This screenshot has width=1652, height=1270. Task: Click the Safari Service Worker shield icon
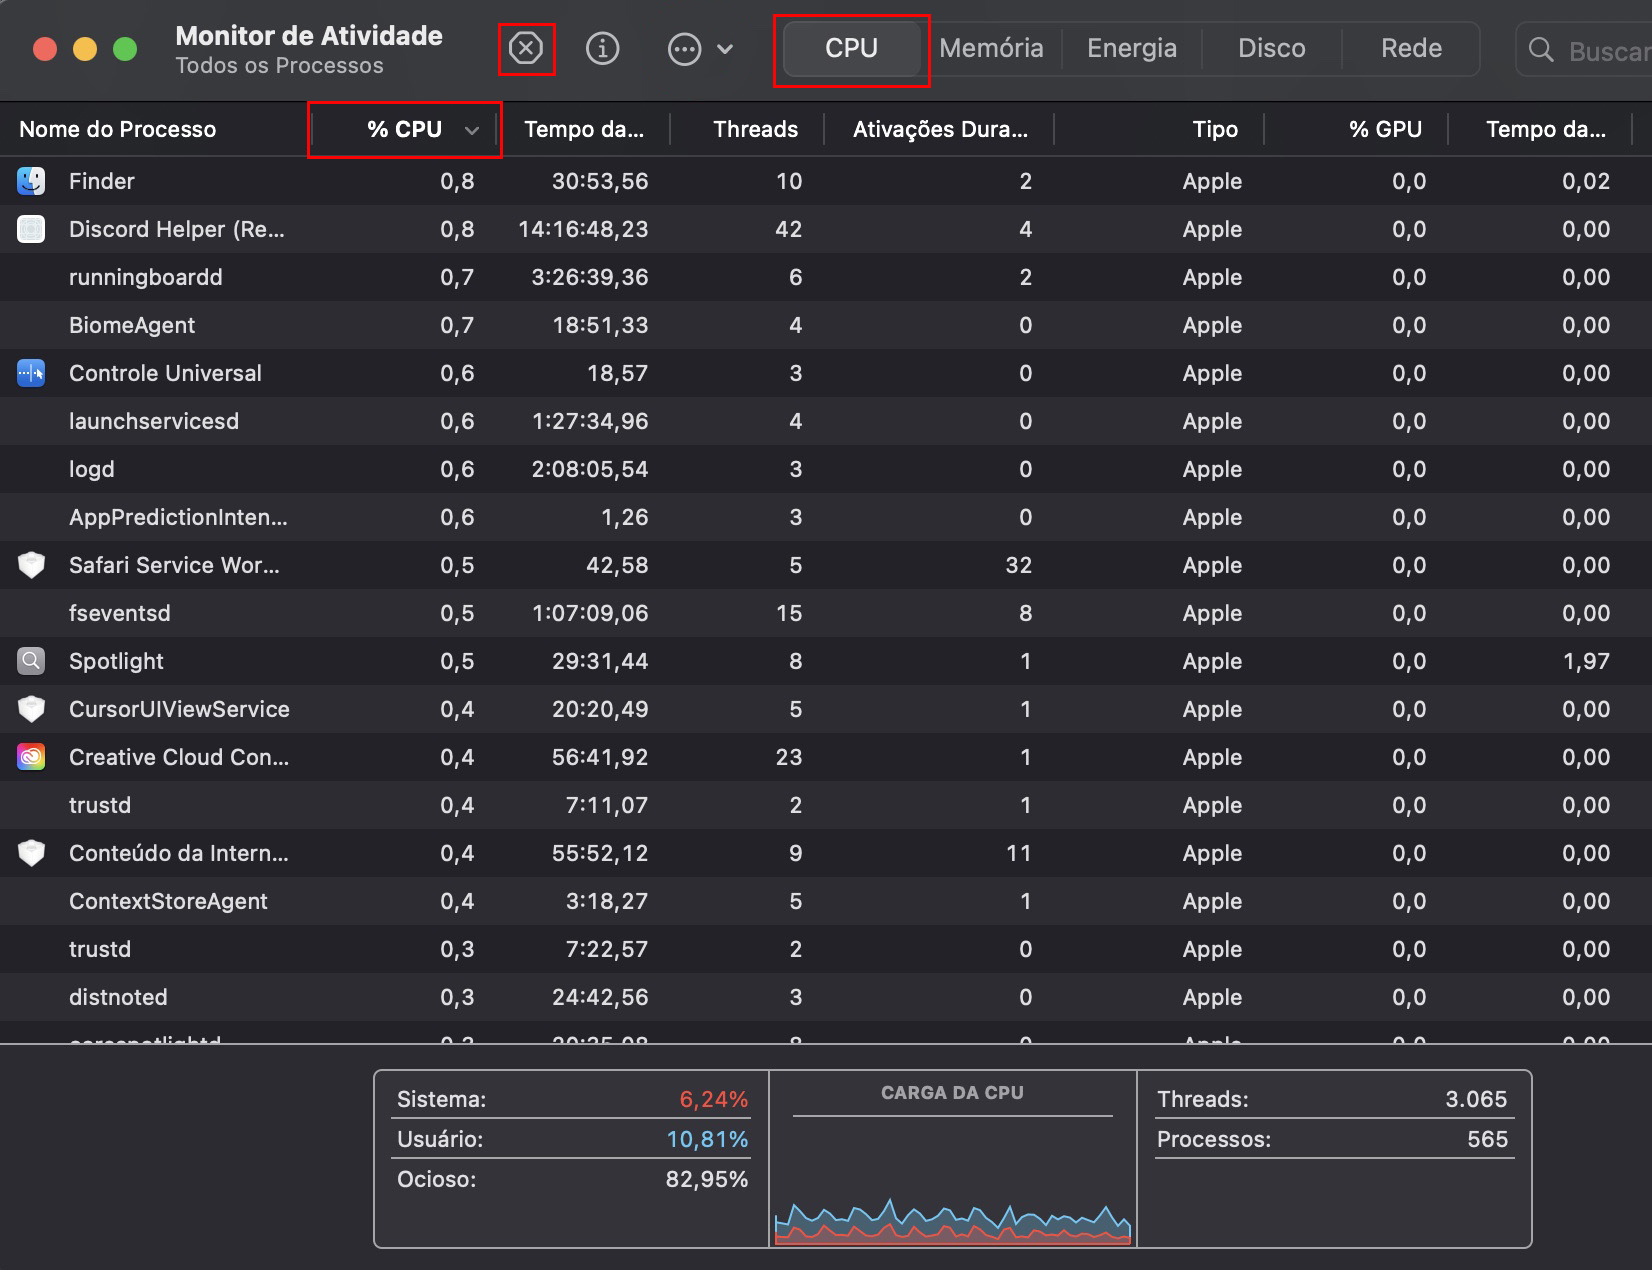click(31, 565)
